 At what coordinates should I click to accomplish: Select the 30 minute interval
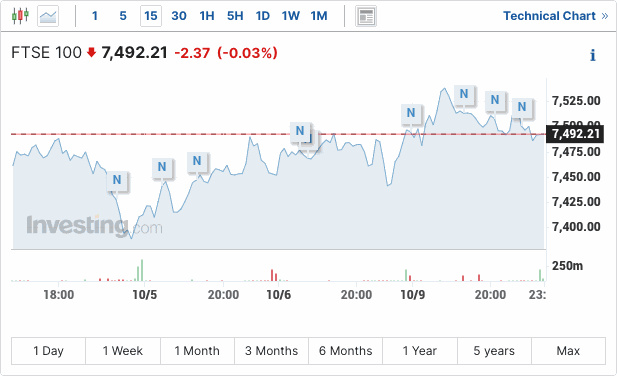(179, 16)
